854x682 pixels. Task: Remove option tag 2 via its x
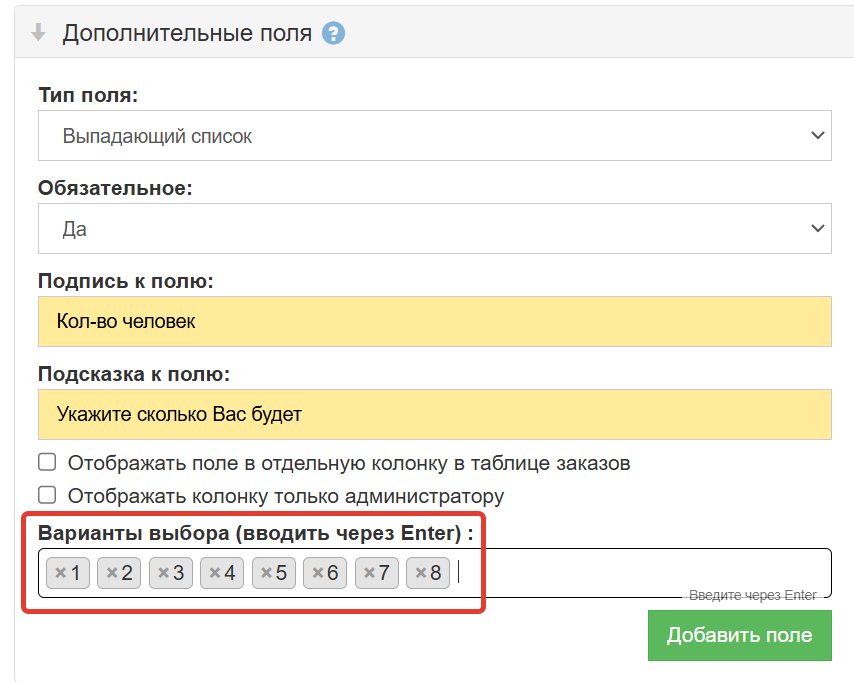112,573
